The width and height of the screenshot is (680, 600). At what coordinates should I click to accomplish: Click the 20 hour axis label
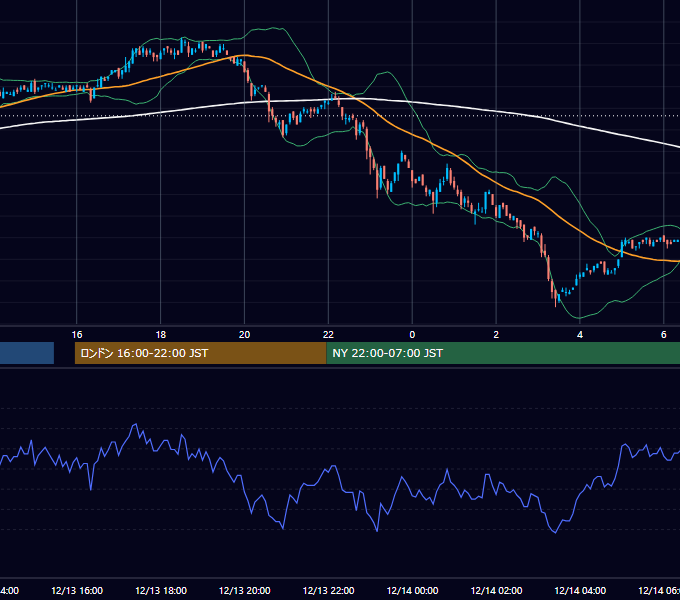[245, 335]
